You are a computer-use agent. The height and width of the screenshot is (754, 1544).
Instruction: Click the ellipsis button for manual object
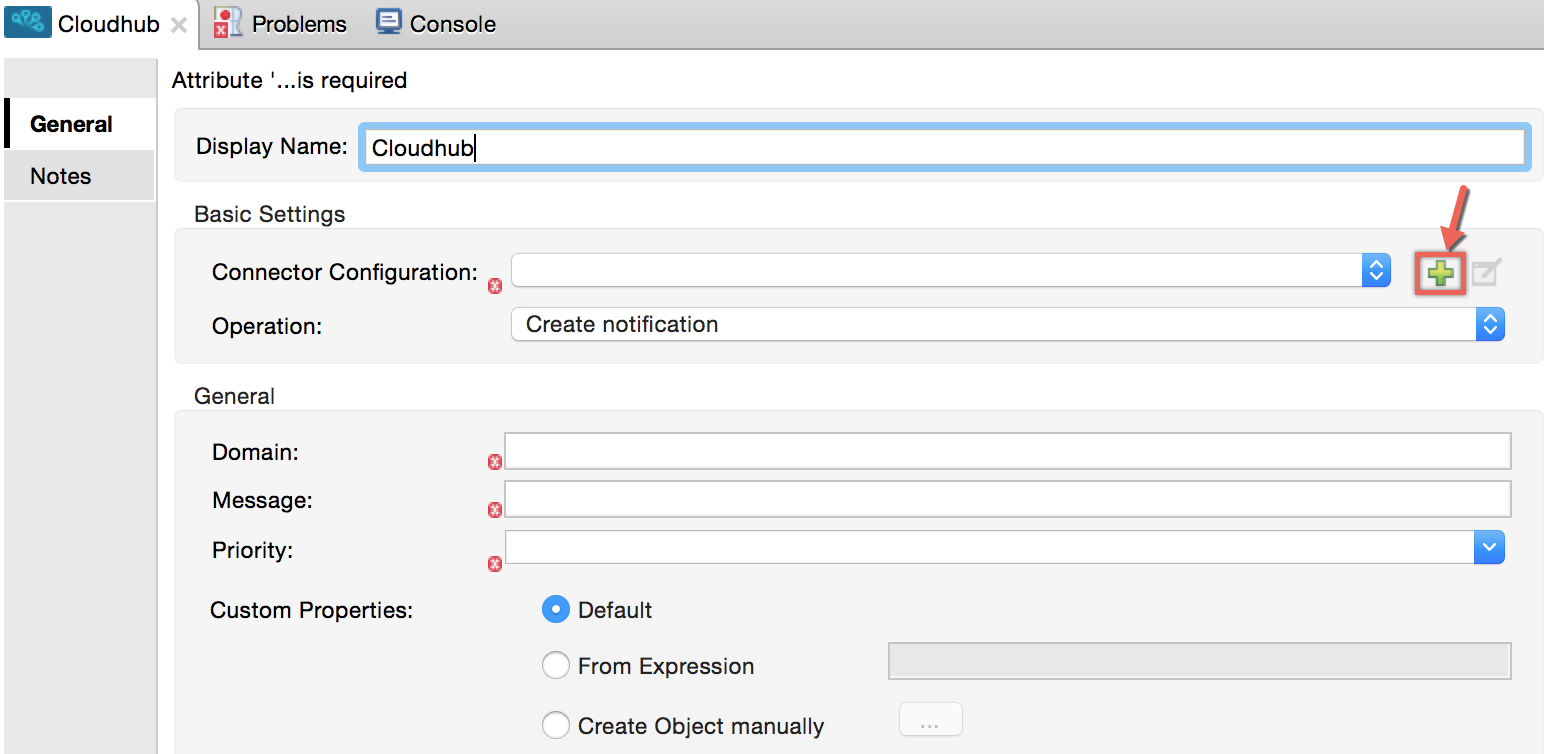tap(931, 720)
